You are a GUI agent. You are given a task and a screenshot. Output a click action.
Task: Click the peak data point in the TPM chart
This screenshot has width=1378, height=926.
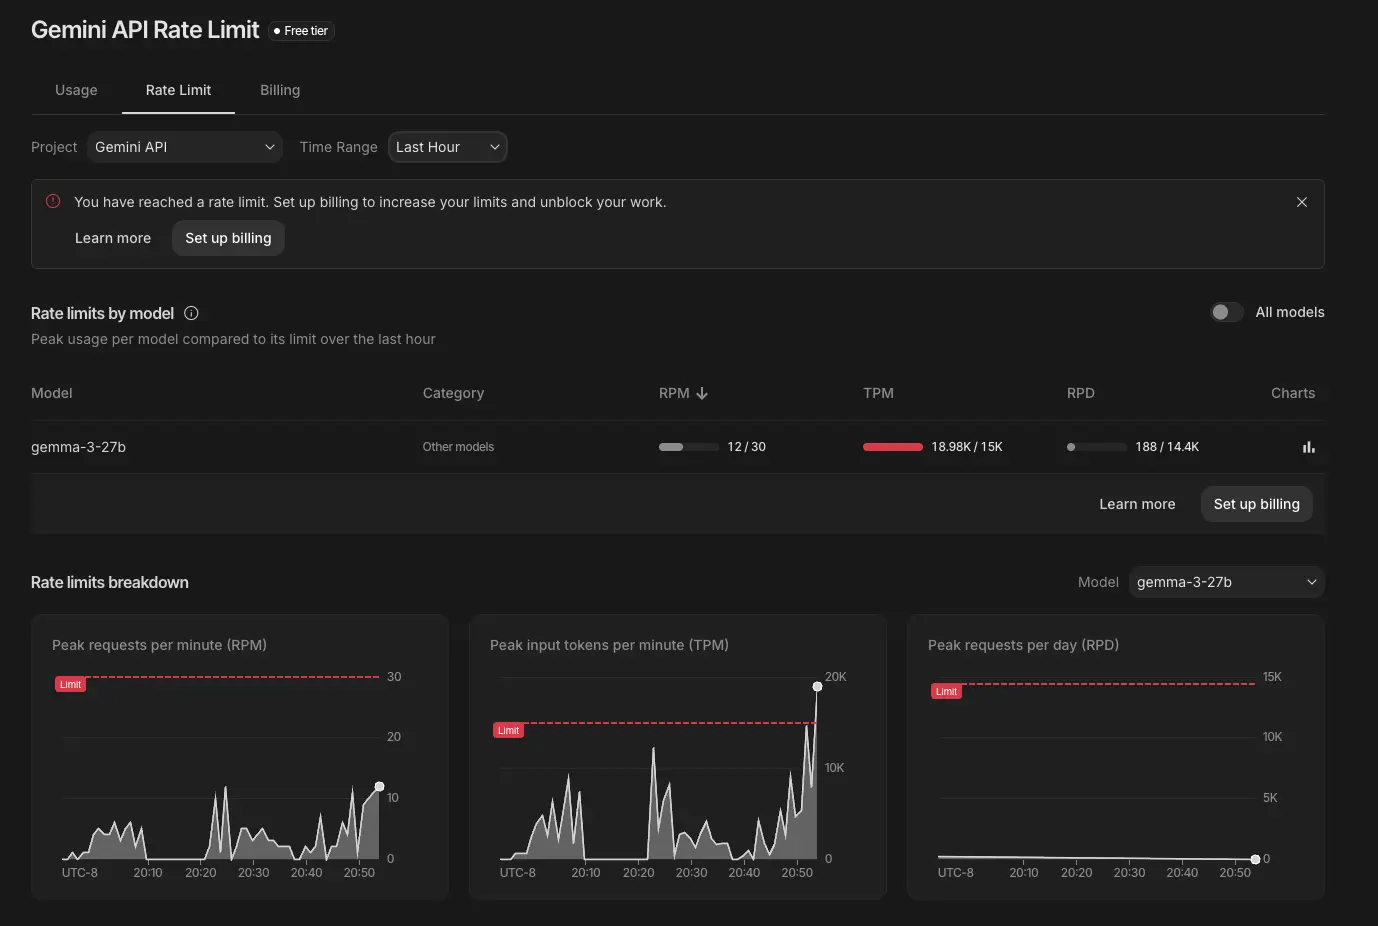pos(817,686)
